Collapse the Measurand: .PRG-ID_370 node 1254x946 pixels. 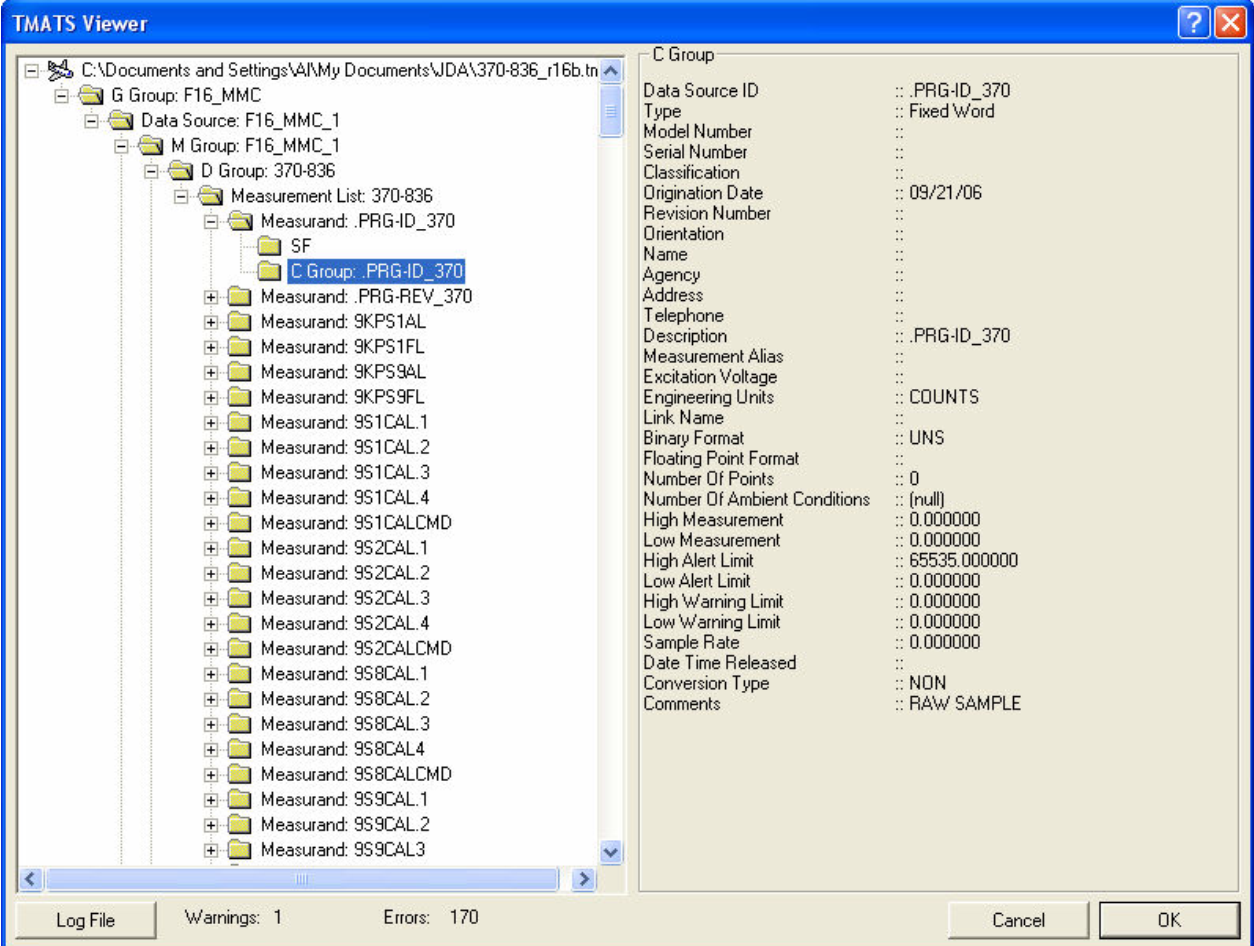(x=211, y=221)
